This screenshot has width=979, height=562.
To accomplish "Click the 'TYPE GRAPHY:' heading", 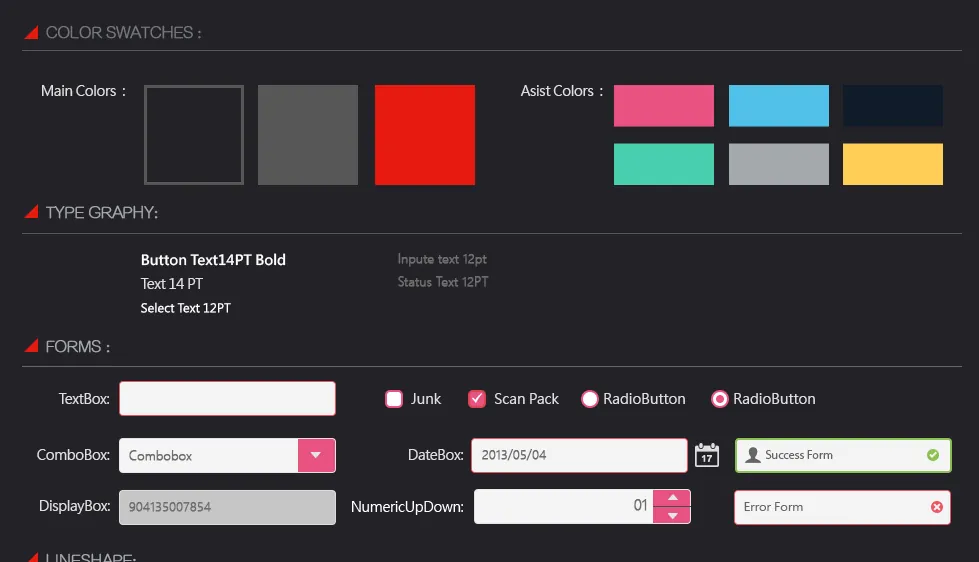I will pyautogui.click(x=102, y=212).
